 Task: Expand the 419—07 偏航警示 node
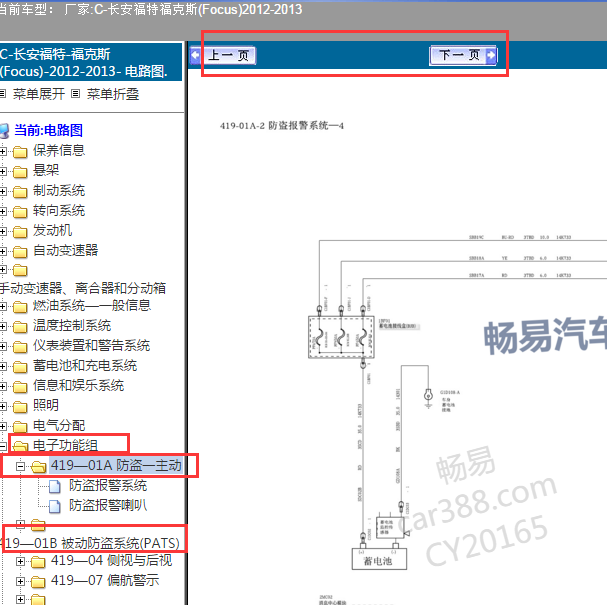click(21, 581)
